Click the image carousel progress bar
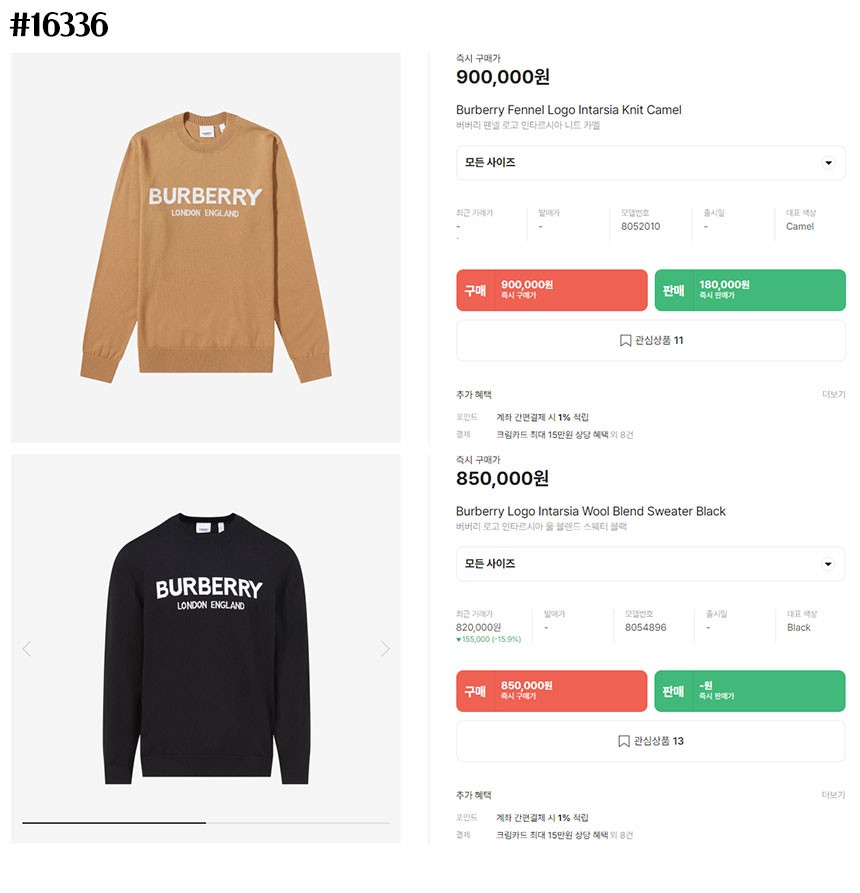Image resolution: width=860 pixels, height=893 pixels. tap(206, 822)
